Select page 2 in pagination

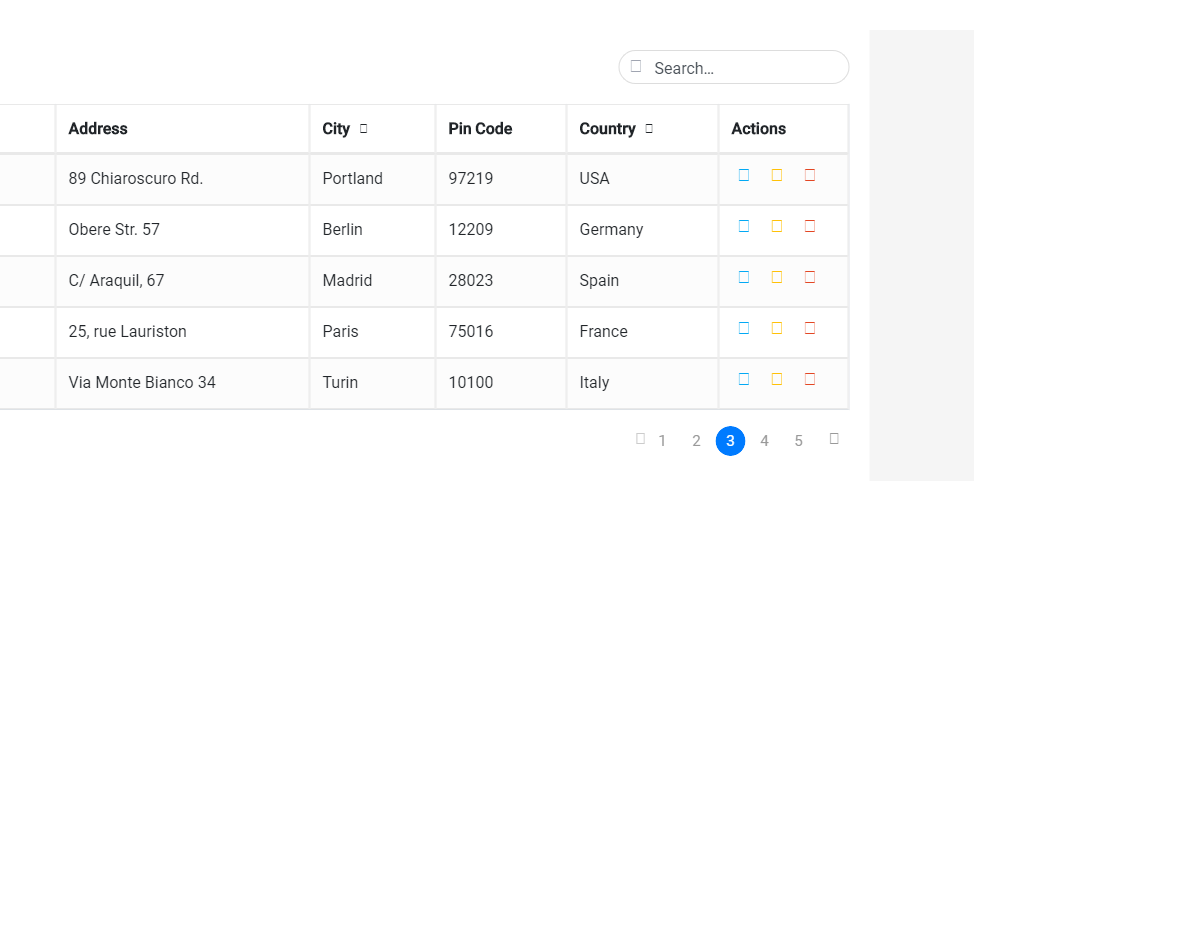[696, 440]
